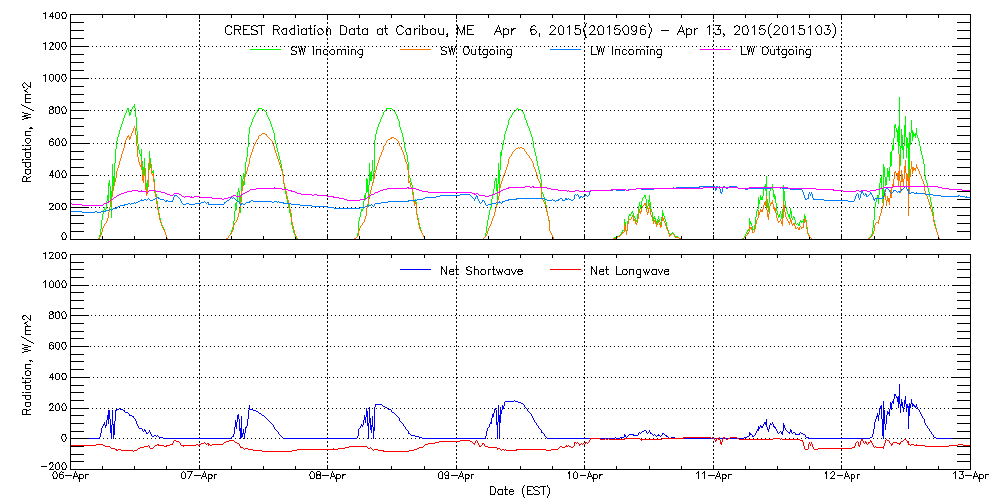
Task: Click the LW Outgoing legend label
Action: 775,51
